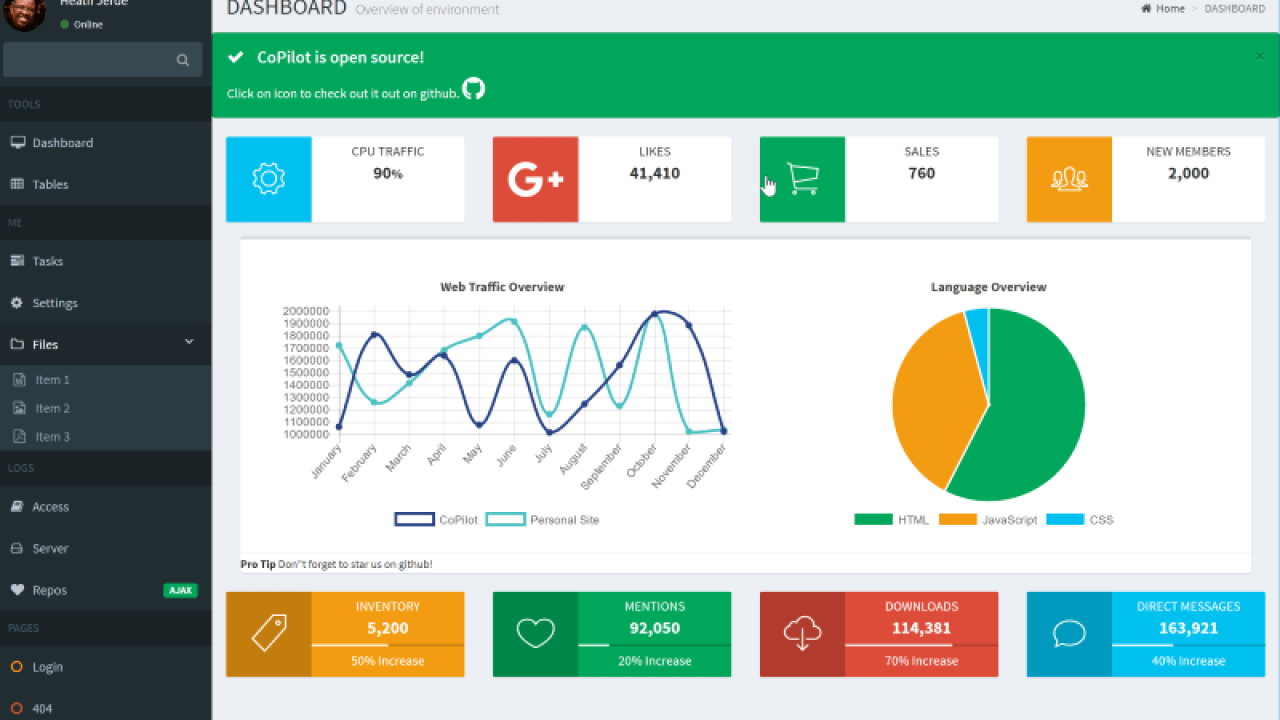Click the heart icon on Mentions box

coord(535,634)
